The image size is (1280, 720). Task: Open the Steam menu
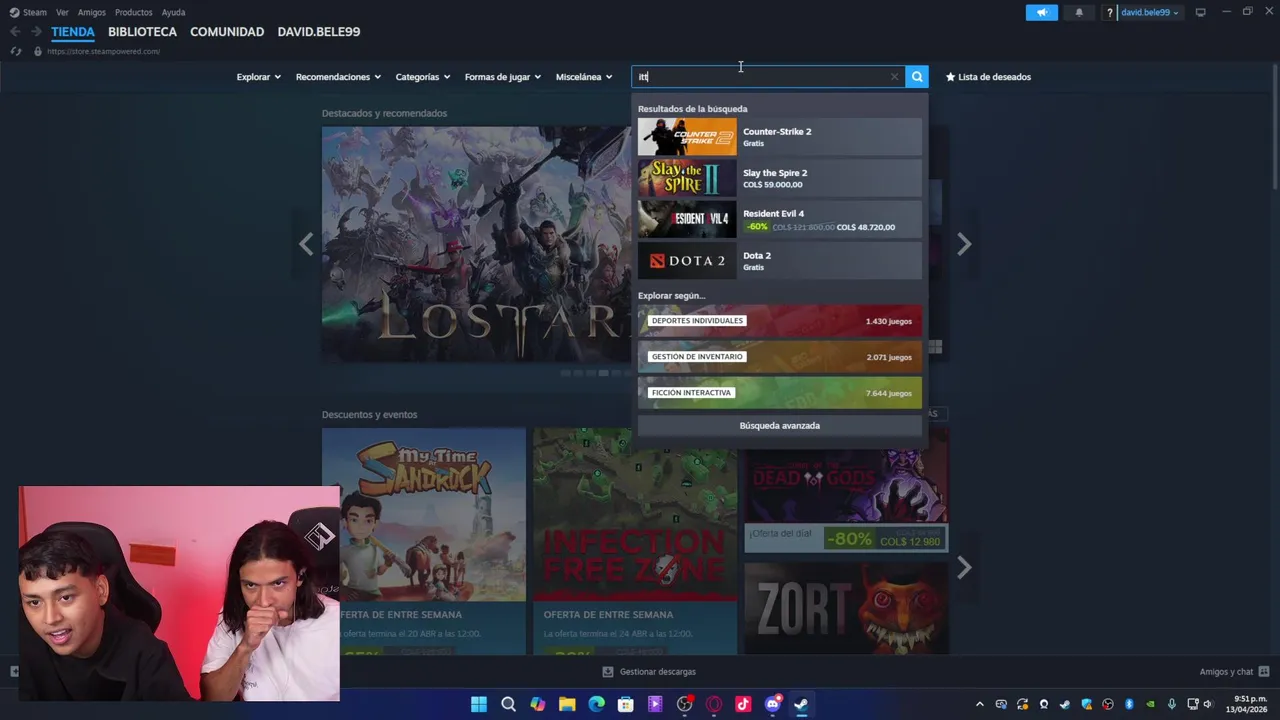(28, 12)
